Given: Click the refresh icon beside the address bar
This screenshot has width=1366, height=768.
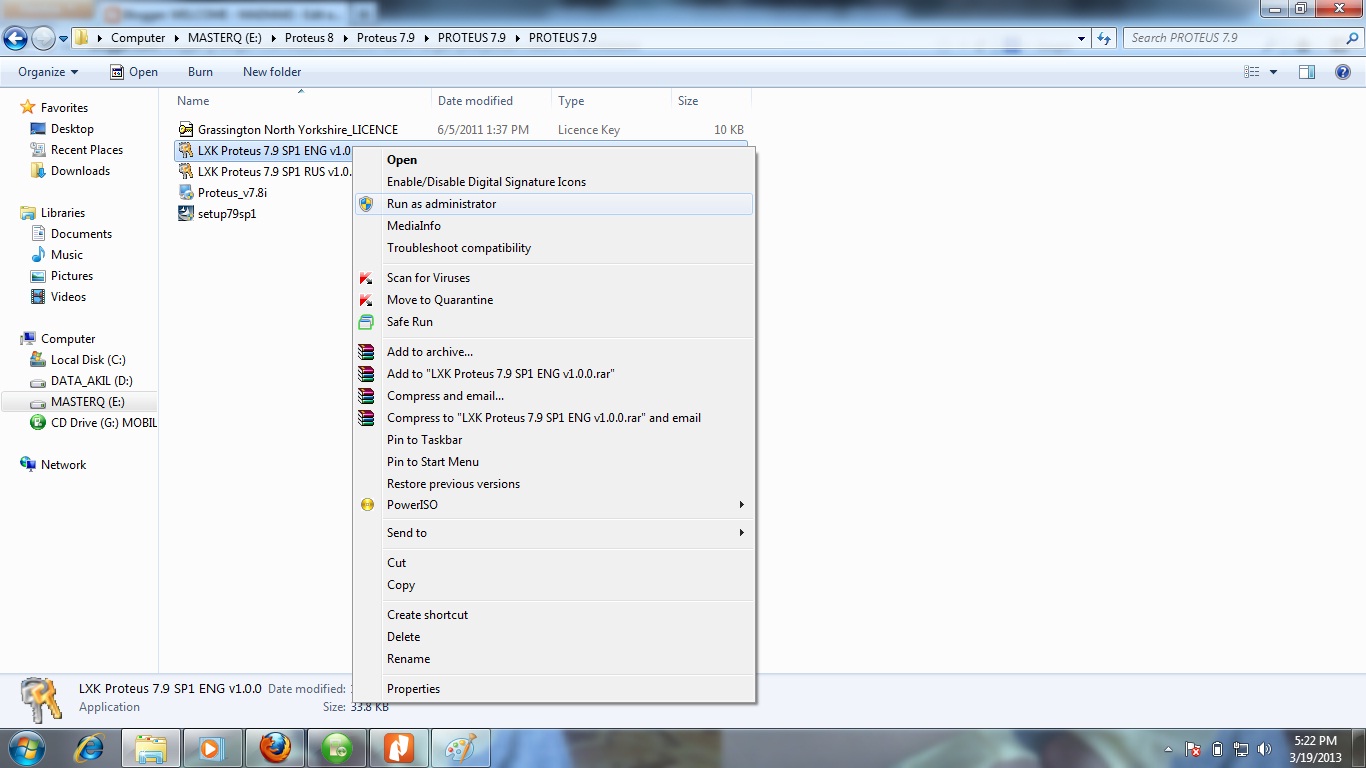Looking at the screenshot, I should click(x=1101, y=37).
